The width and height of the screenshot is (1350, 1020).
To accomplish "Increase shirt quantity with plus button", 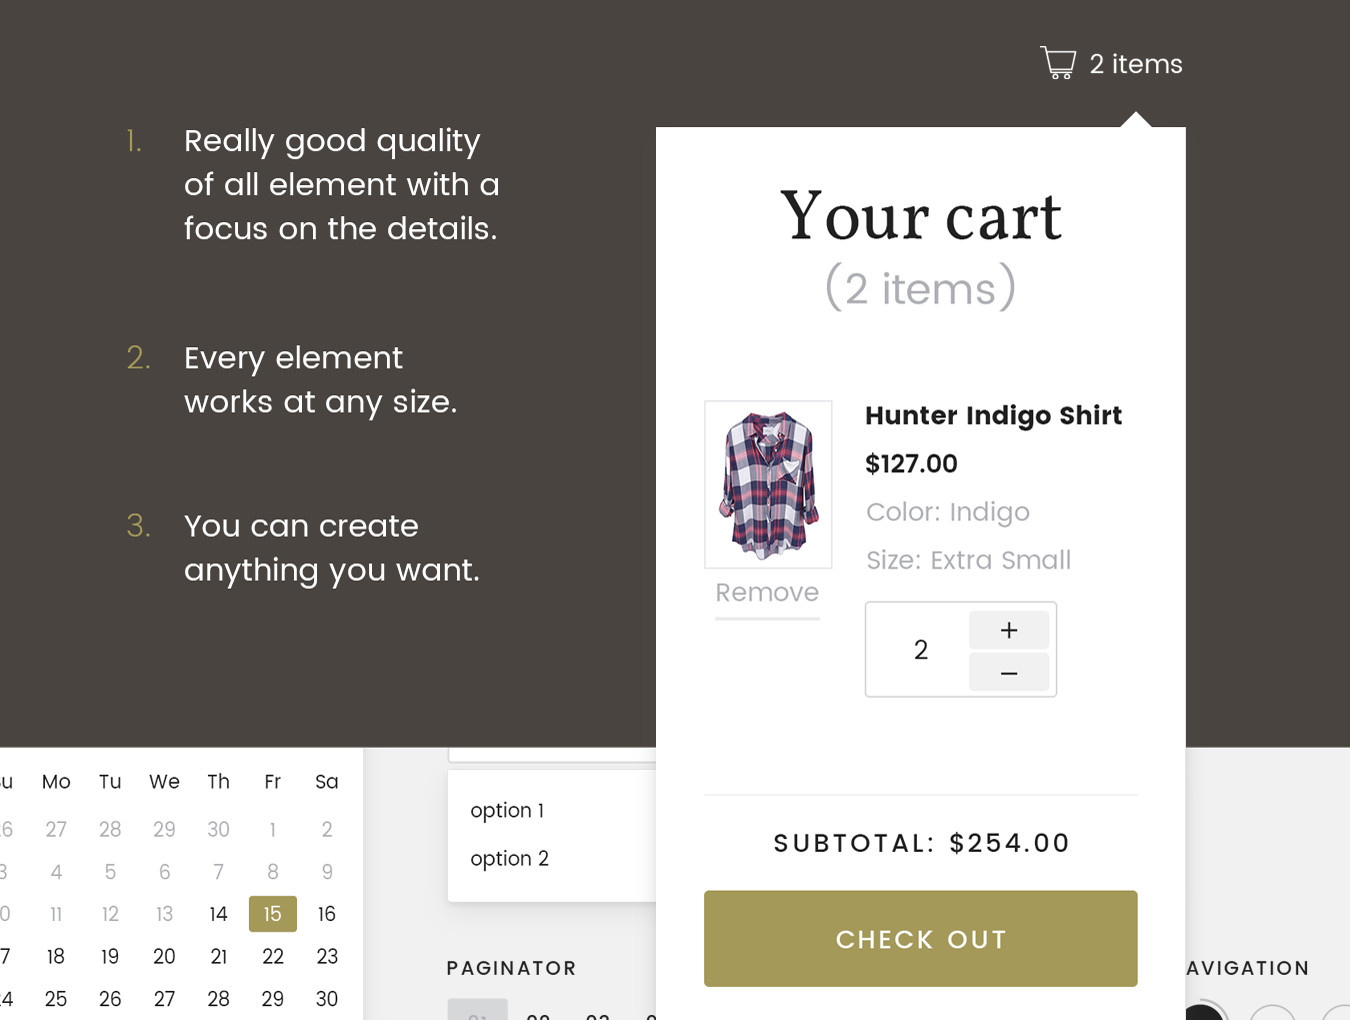I will pyautogui.click(x=1008, y=630).
